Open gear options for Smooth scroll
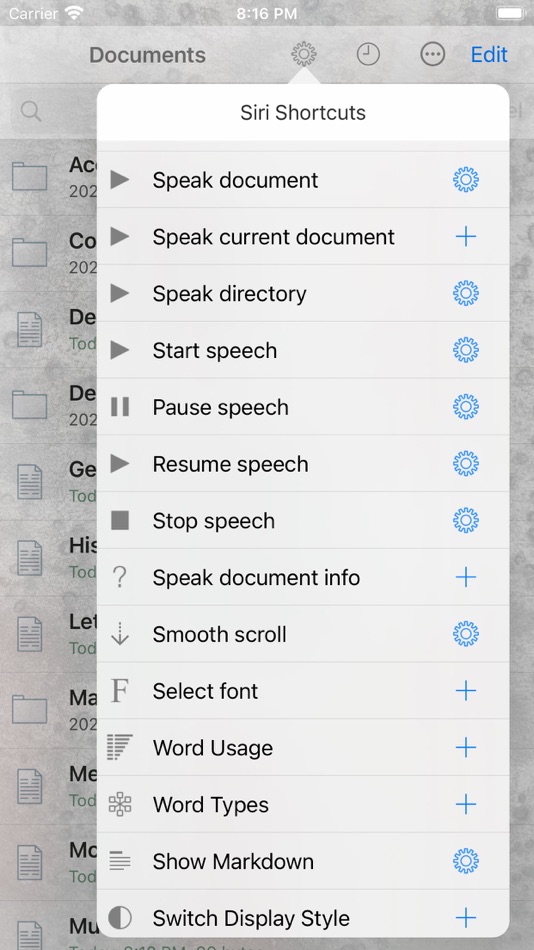The image size is (534, 950). click(466, 634)
